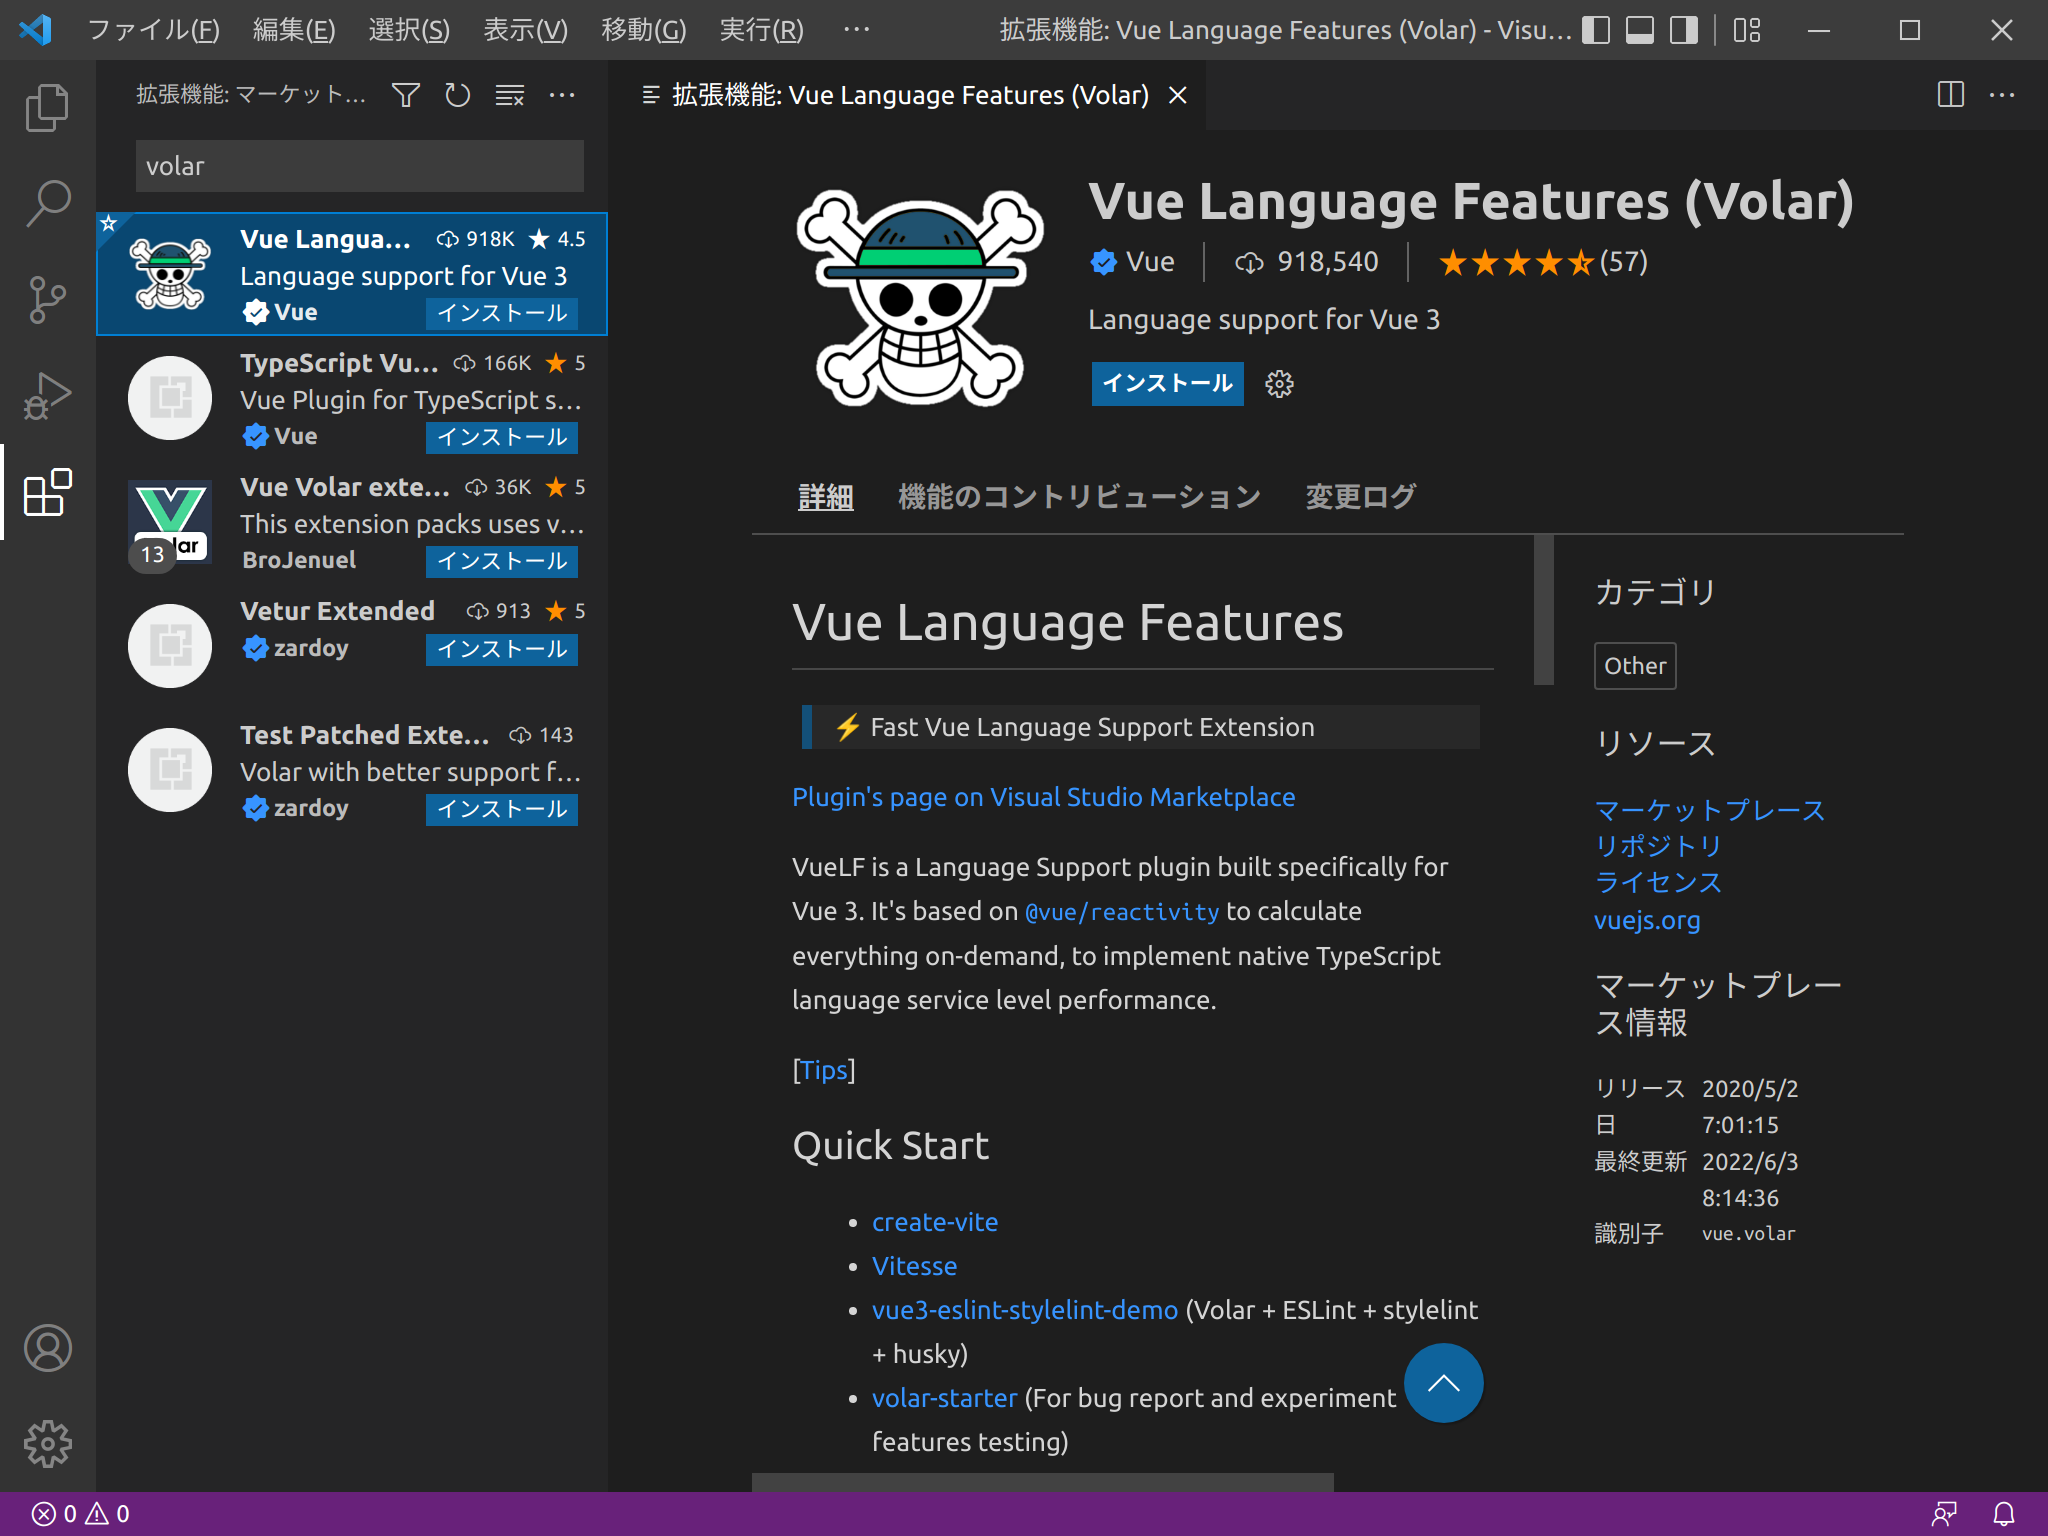Toggle the secondary side bar
The width and height of the screenshot is (2048, 1536).
pyautogui.click(x=1684, y=30)
